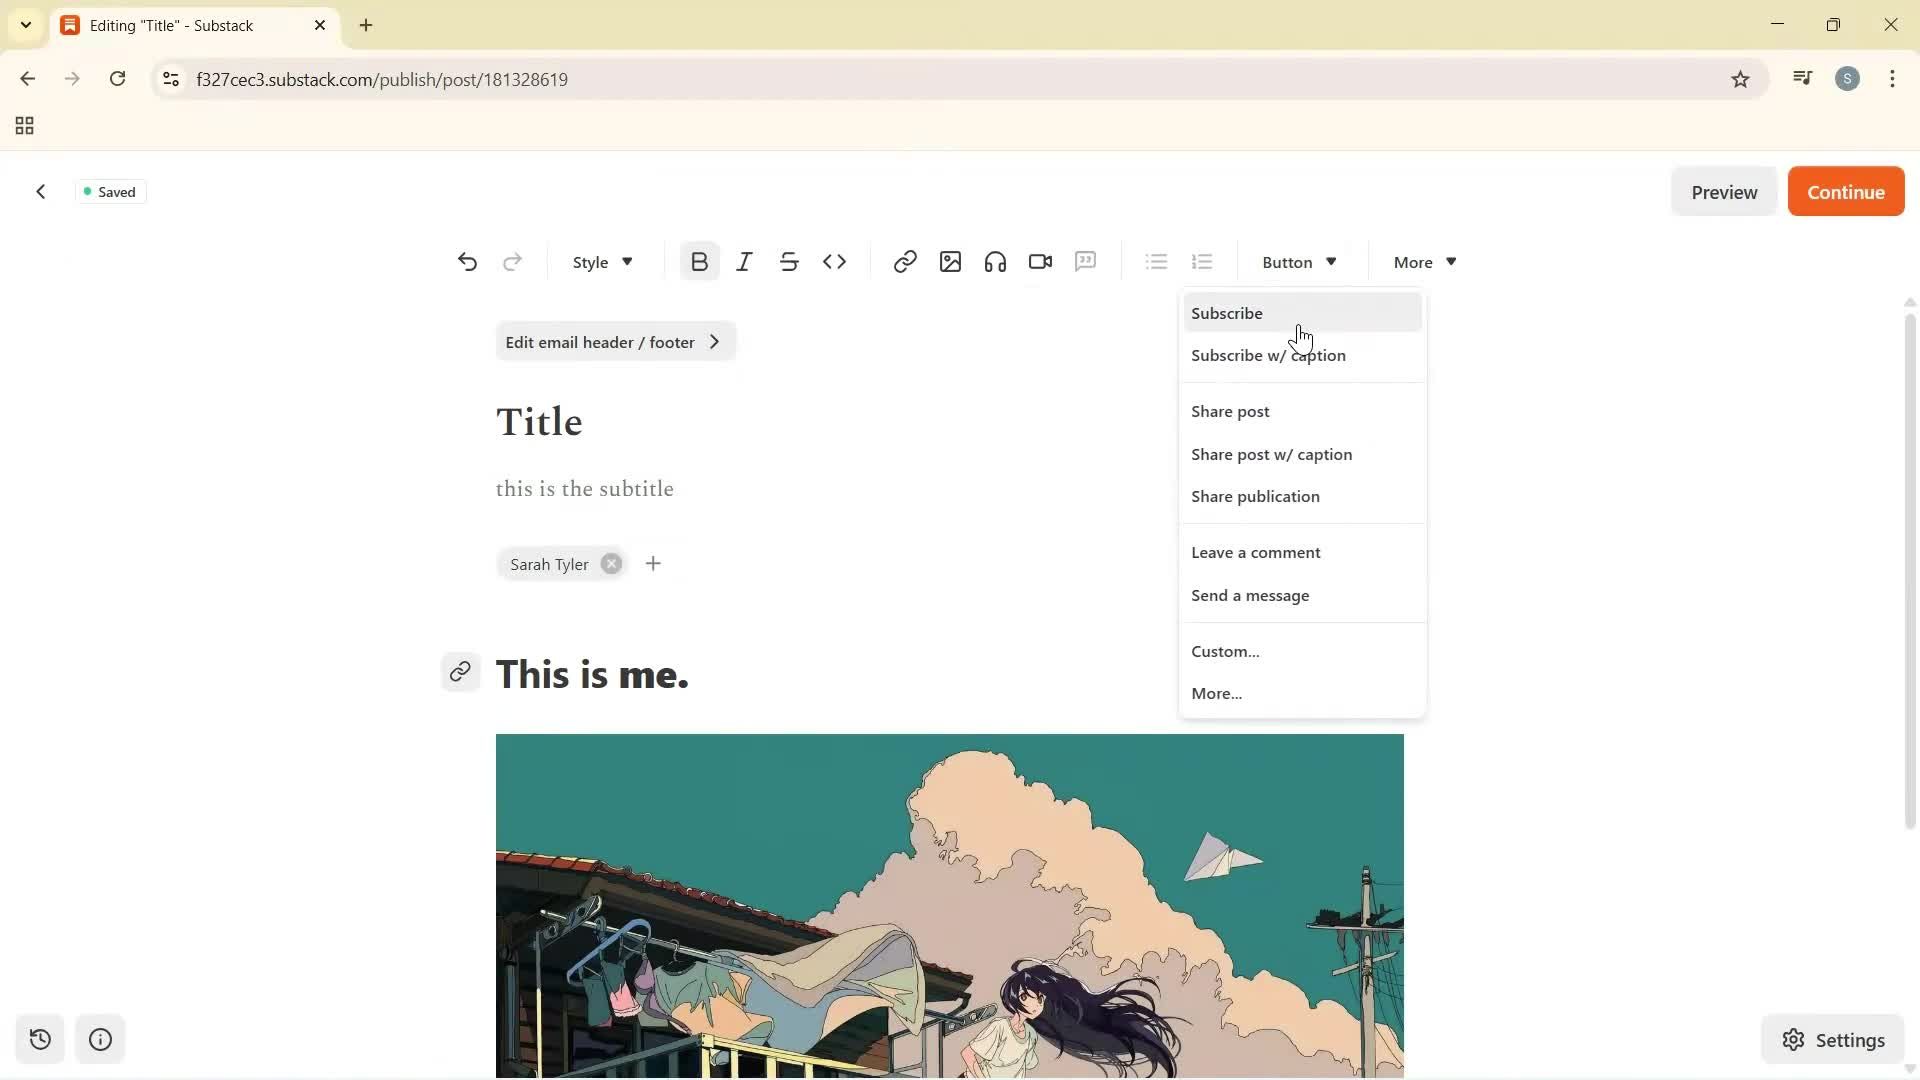Image resolution: width=1920 pixels, height=1080 pixels.
Task: Click the Redo icon in the toolbar
Action: [512, 261]
